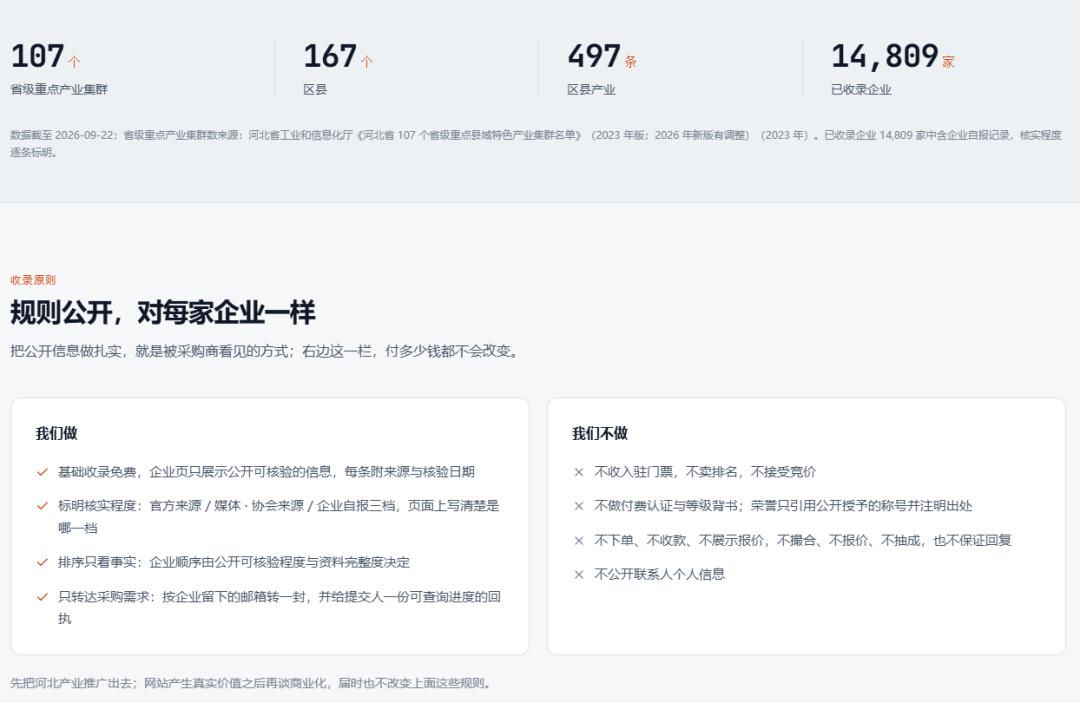Click the 14,809 已收录企业 statistic
Viewport: 1080px width, 703px height.
point(893,68)
